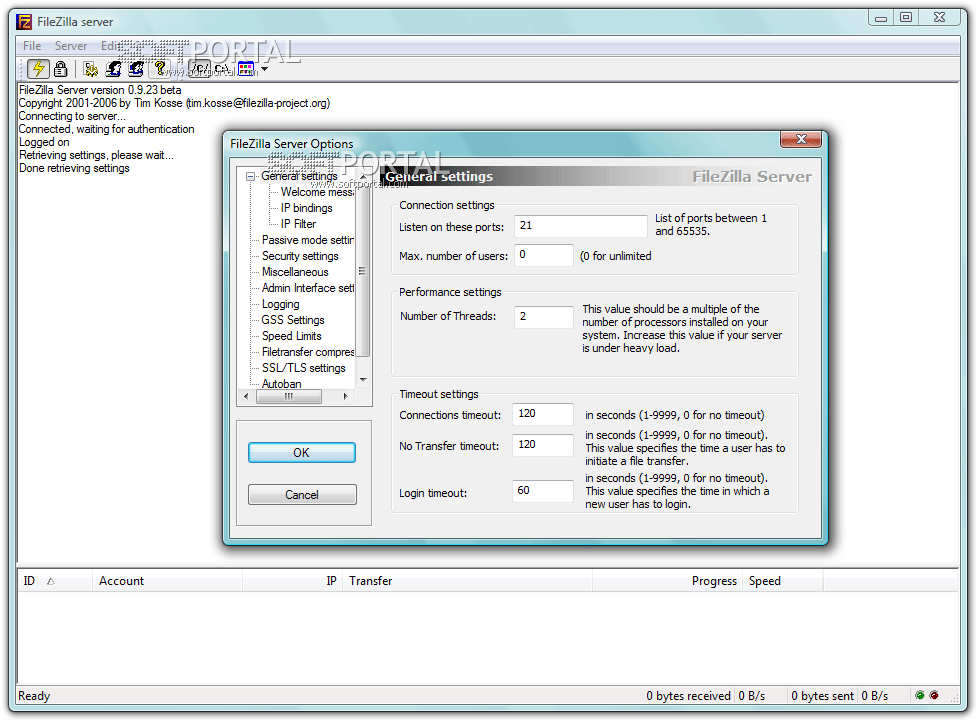Viewport: 978px width, 724px height.
Task: Click tree horizontal scrollbar right arrow
Action: (x=346, y=396)
